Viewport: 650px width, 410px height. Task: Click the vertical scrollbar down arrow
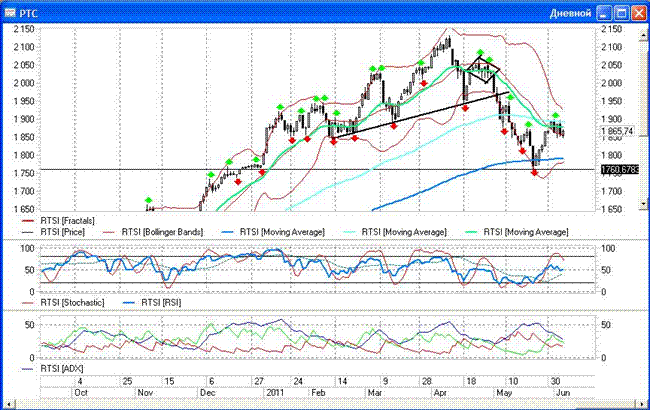click(x=643, y=204)
